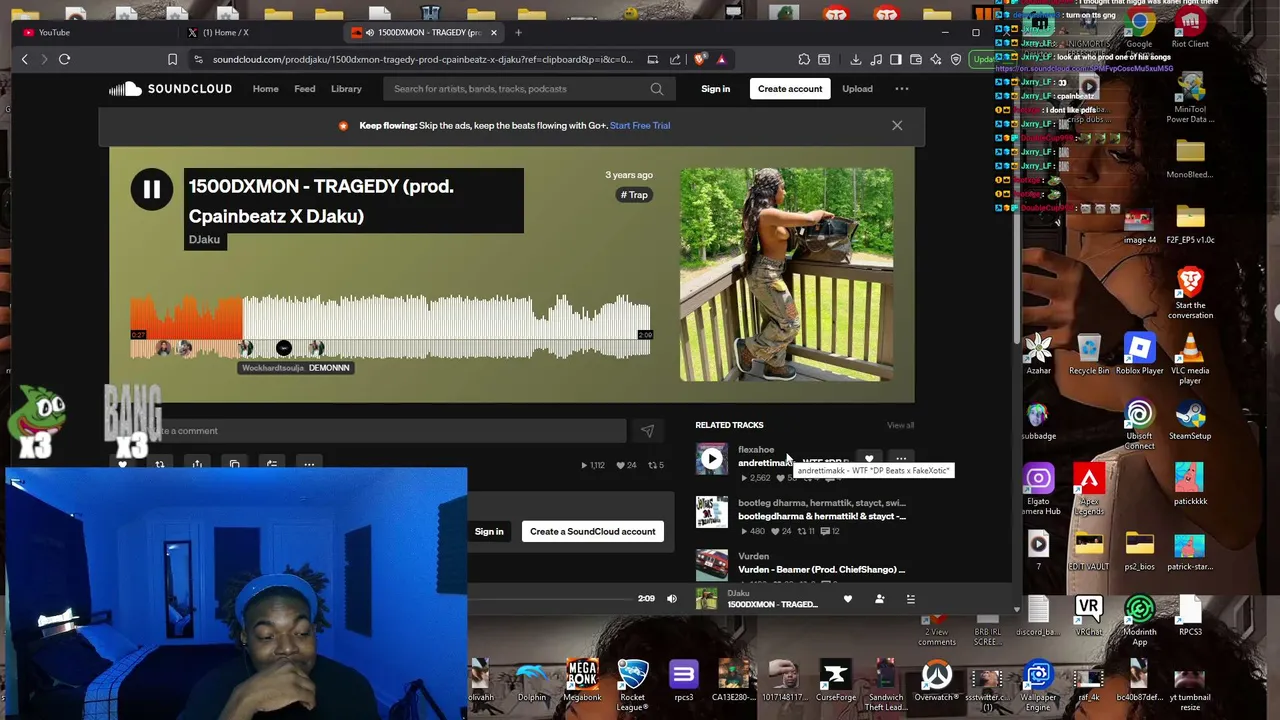The height and width of the screenshot is (720, 1280).
Task: Open the bootleg dharma related track
Action: tap(822, 517)
